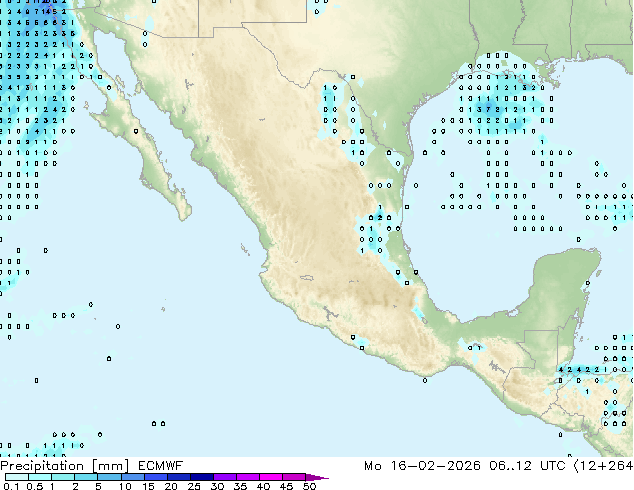
Task: Pick the 5–10 mm blue legend swatch
Action: [x=110, y=477]
